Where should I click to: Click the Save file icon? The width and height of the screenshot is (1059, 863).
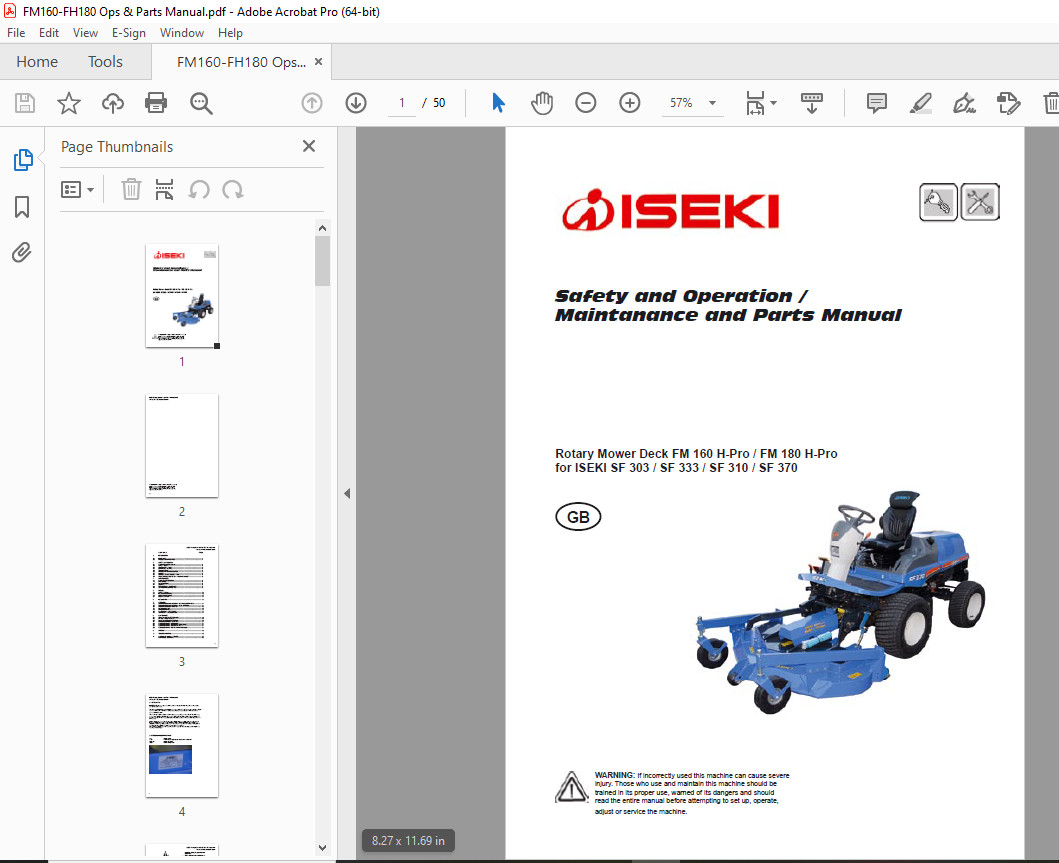click(25, 103)
